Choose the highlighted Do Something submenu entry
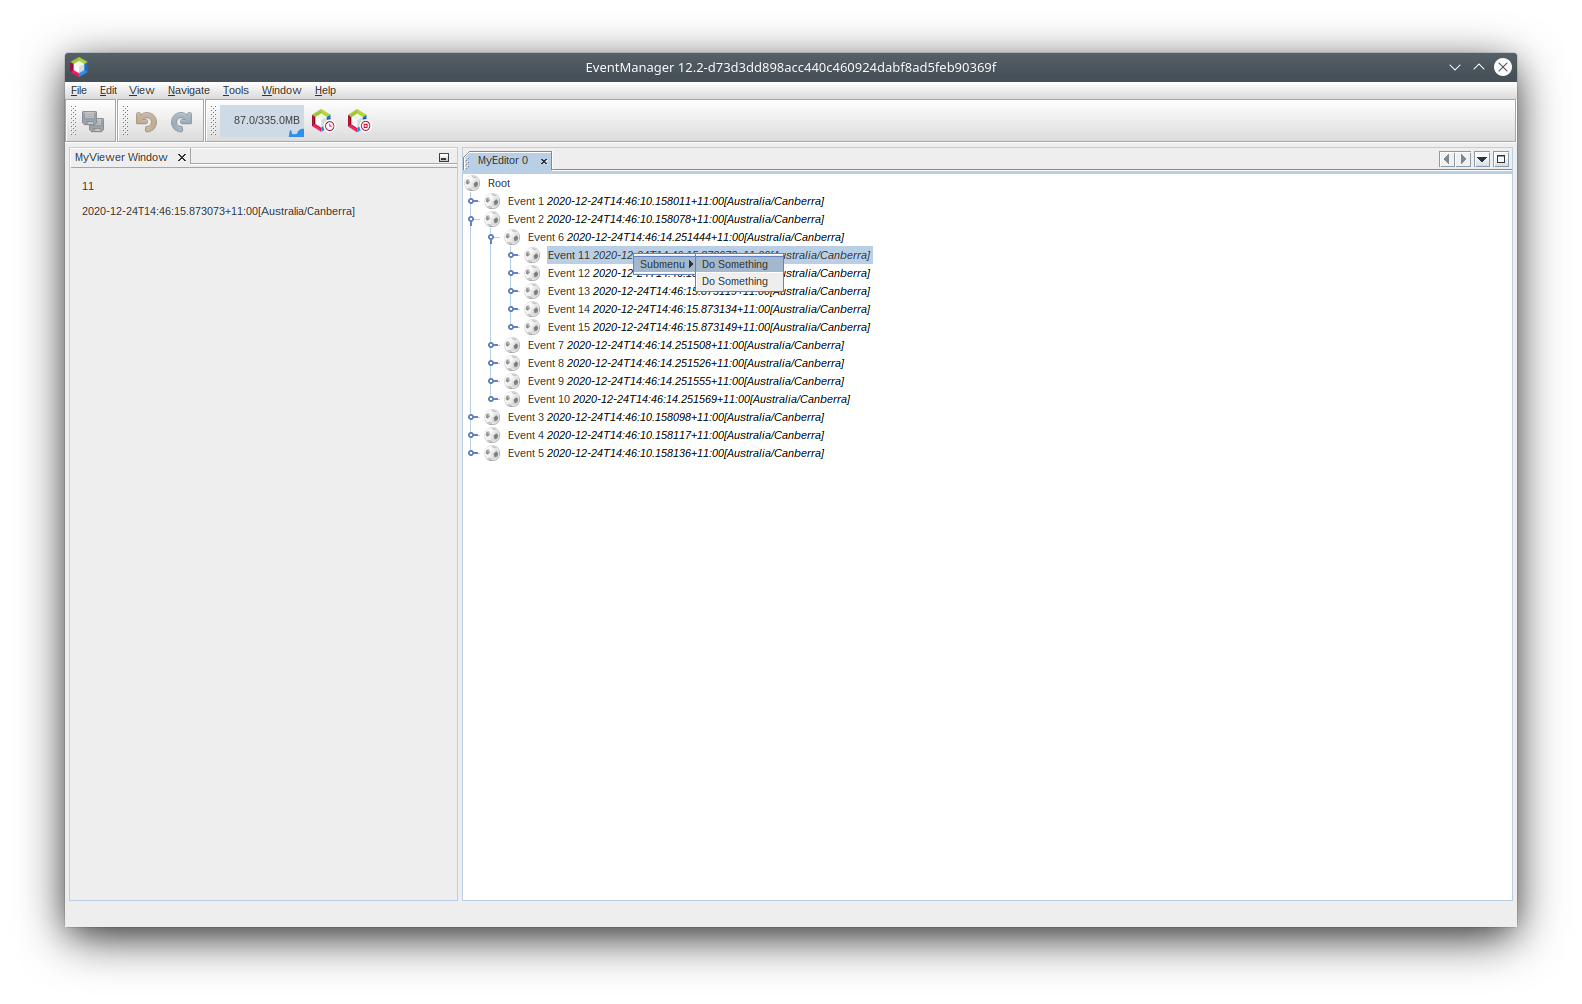This screenshot has width=1582, height=1004. point(735,264)
